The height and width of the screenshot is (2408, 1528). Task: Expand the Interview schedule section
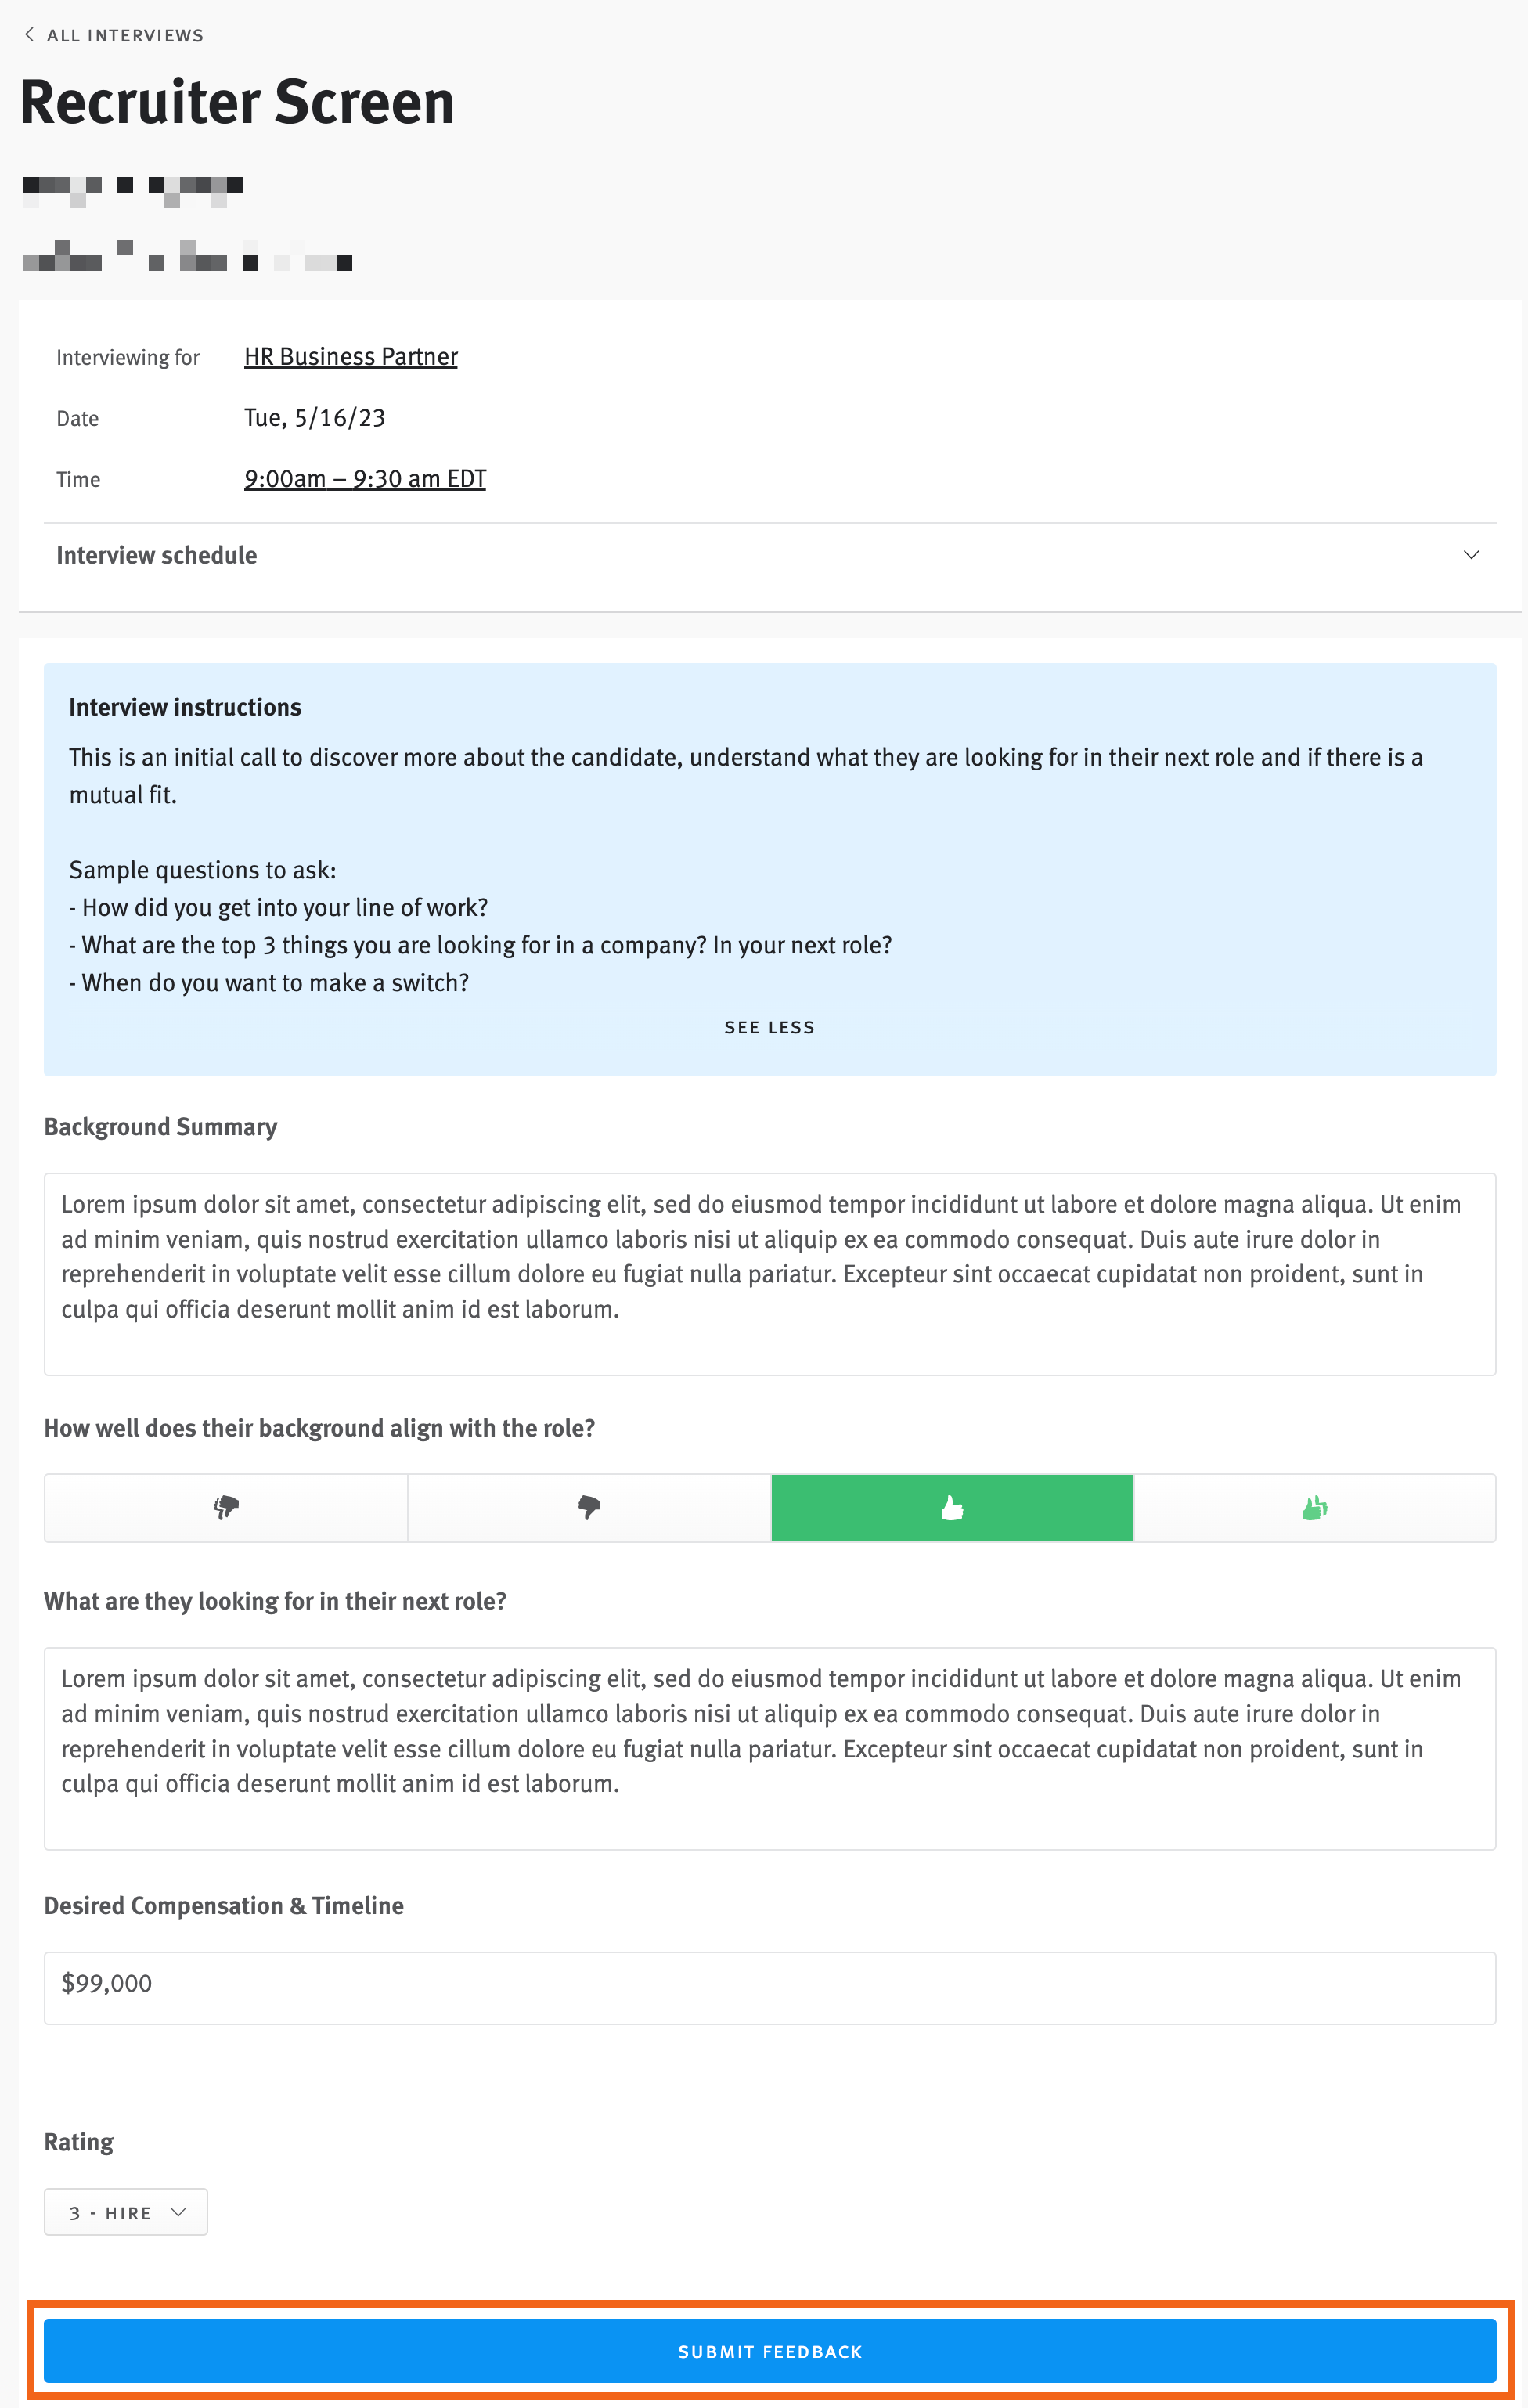(x=1471, y=555)
